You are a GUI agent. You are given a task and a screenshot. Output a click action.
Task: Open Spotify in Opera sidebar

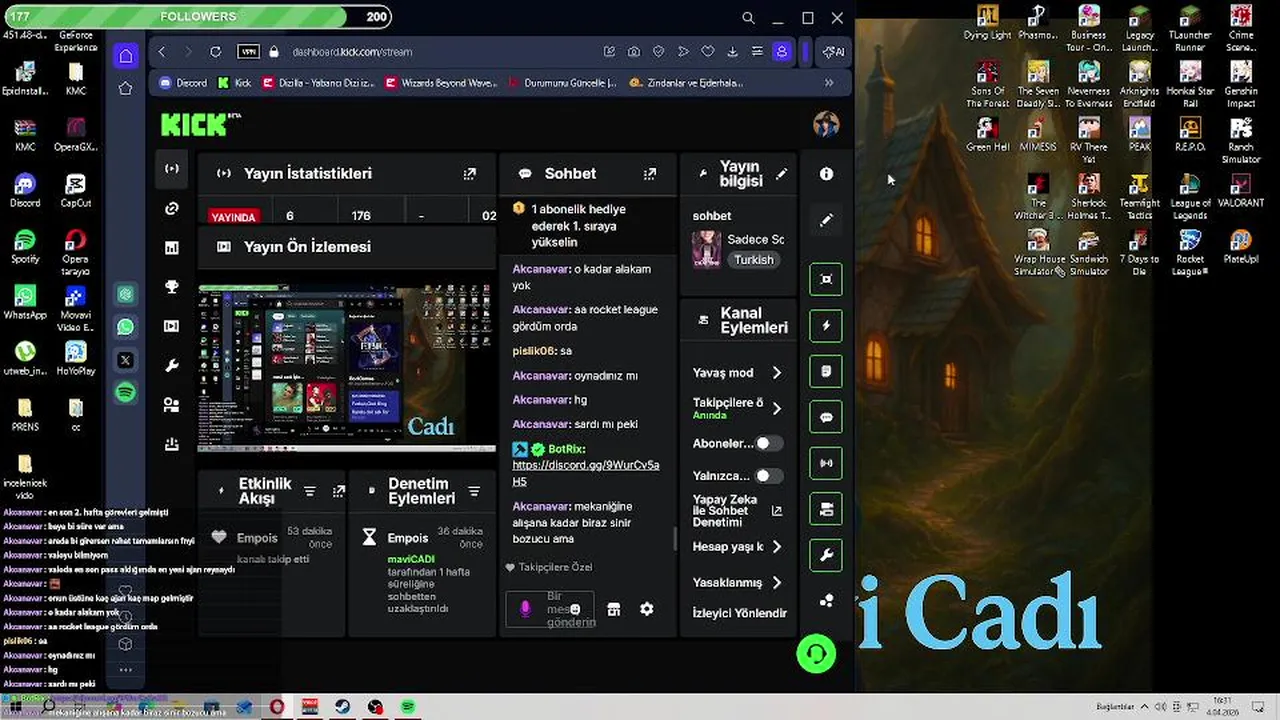pyautogui.click(x=125, y=393)
